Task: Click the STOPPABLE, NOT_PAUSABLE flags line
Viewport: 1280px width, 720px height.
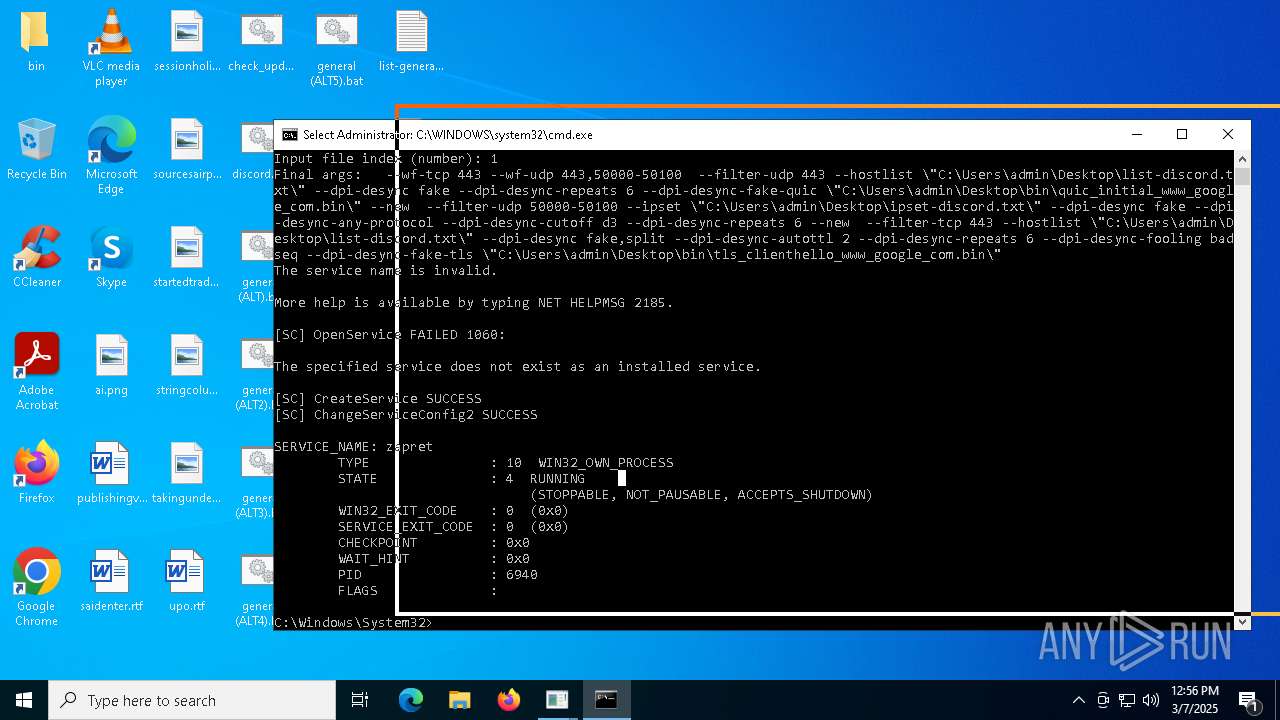Action: click(x=702, y=494)
